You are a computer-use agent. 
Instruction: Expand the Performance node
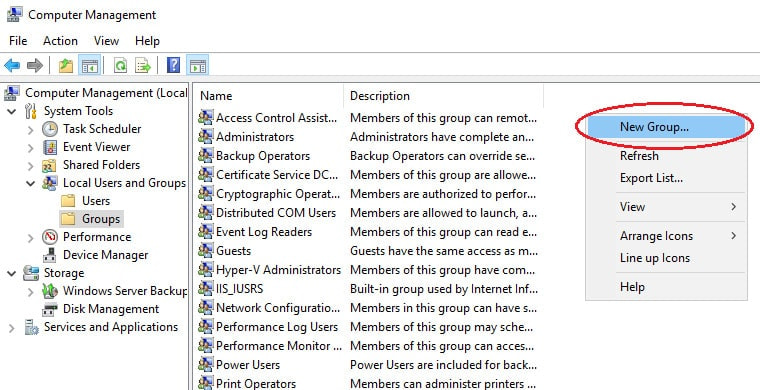[x=31, y=237]
